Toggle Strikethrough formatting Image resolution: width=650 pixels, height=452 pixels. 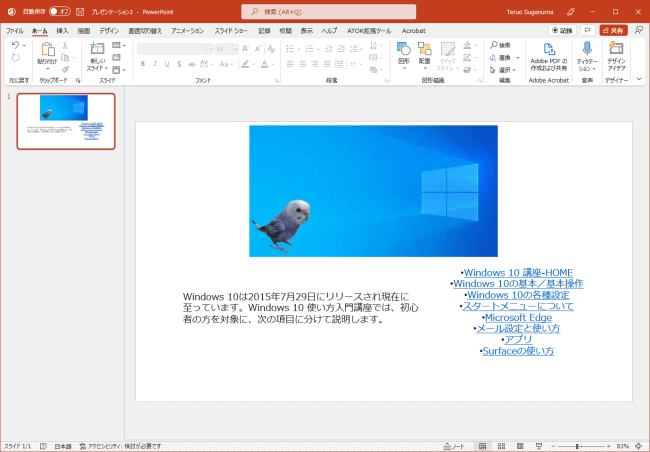point(192,64)
